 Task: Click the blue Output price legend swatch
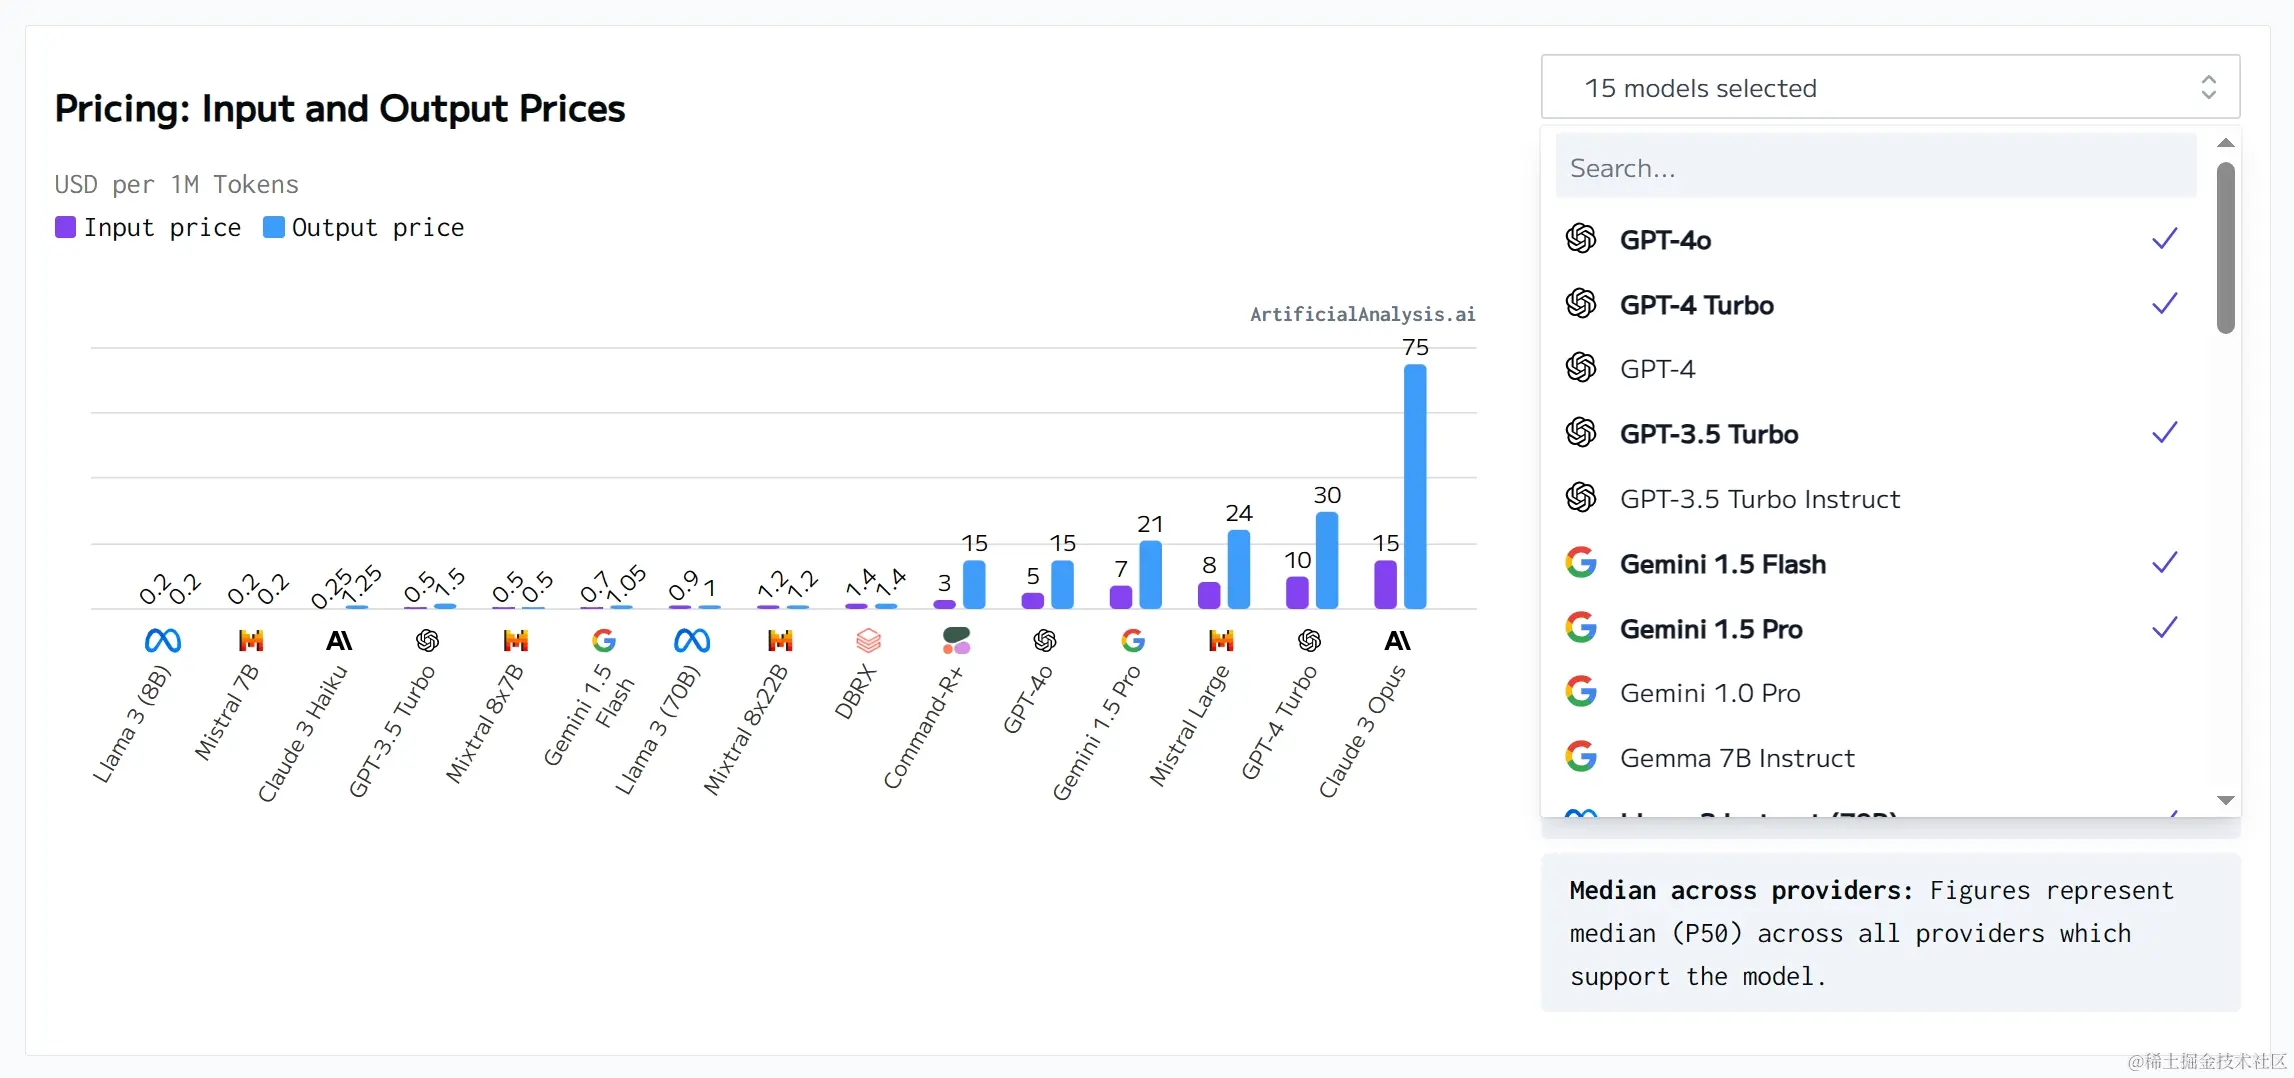pos(273,227)
